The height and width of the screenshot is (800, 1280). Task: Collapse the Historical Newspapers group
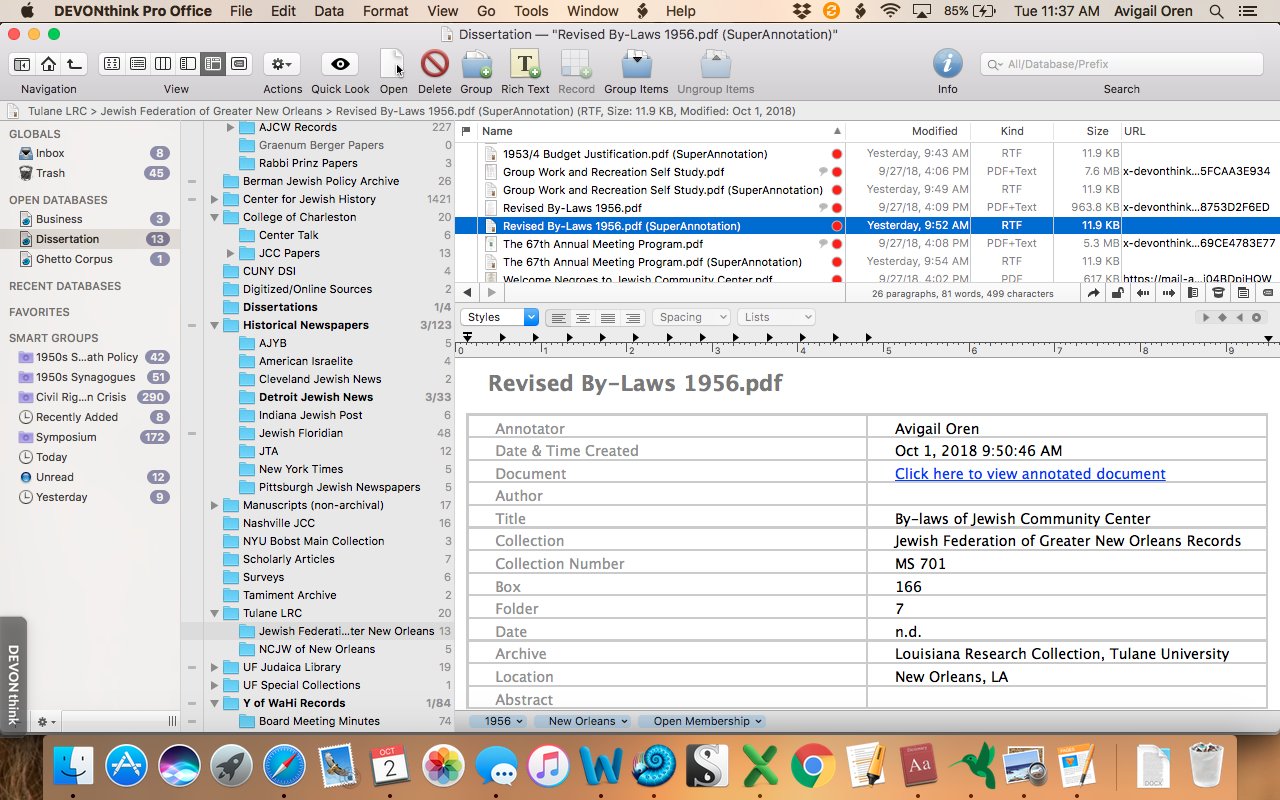click(x=215, y=325)
